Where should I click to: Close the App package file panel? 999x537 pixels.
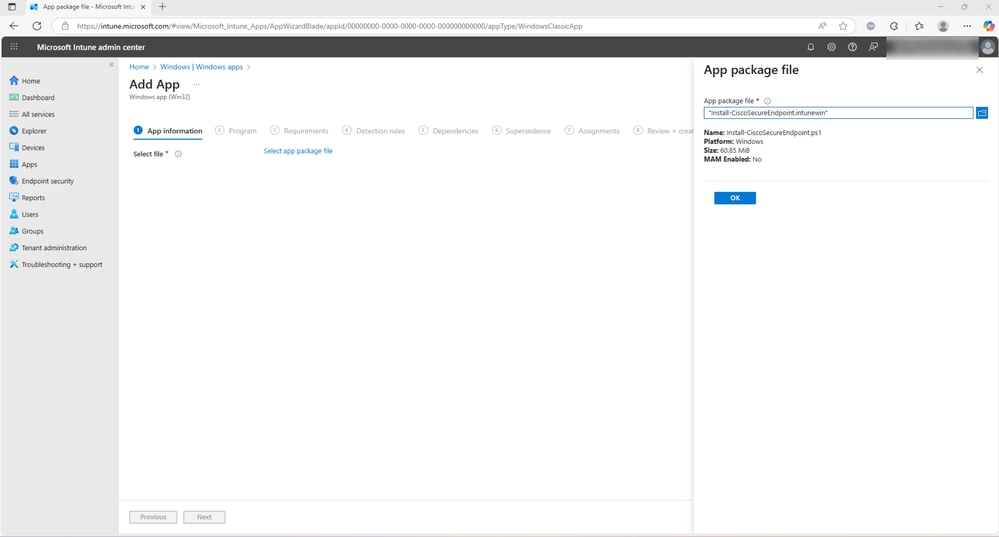979,70
